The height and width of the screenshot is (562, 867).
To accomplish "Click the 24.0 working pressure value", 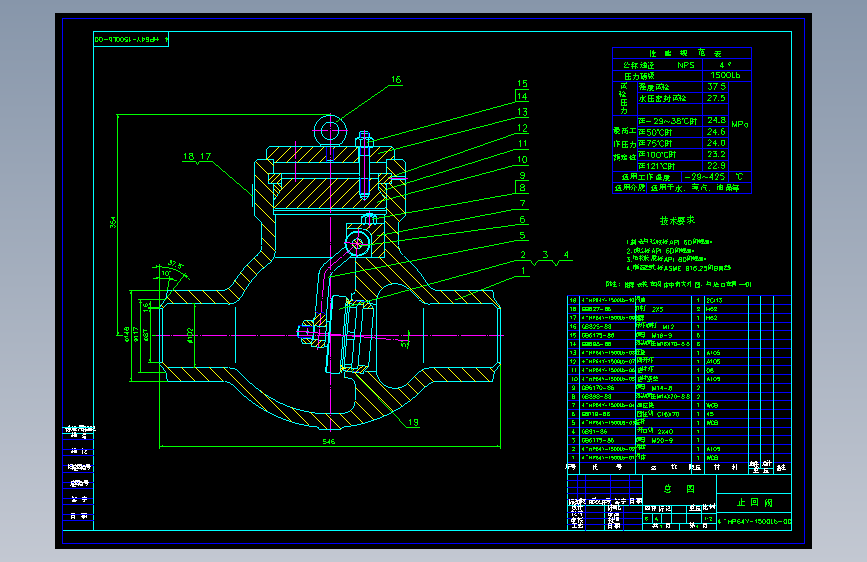I will tap(716, 143).
